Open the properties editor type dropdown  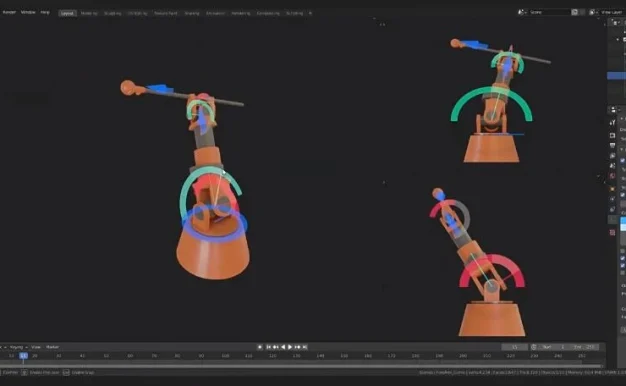click(614, 110)
